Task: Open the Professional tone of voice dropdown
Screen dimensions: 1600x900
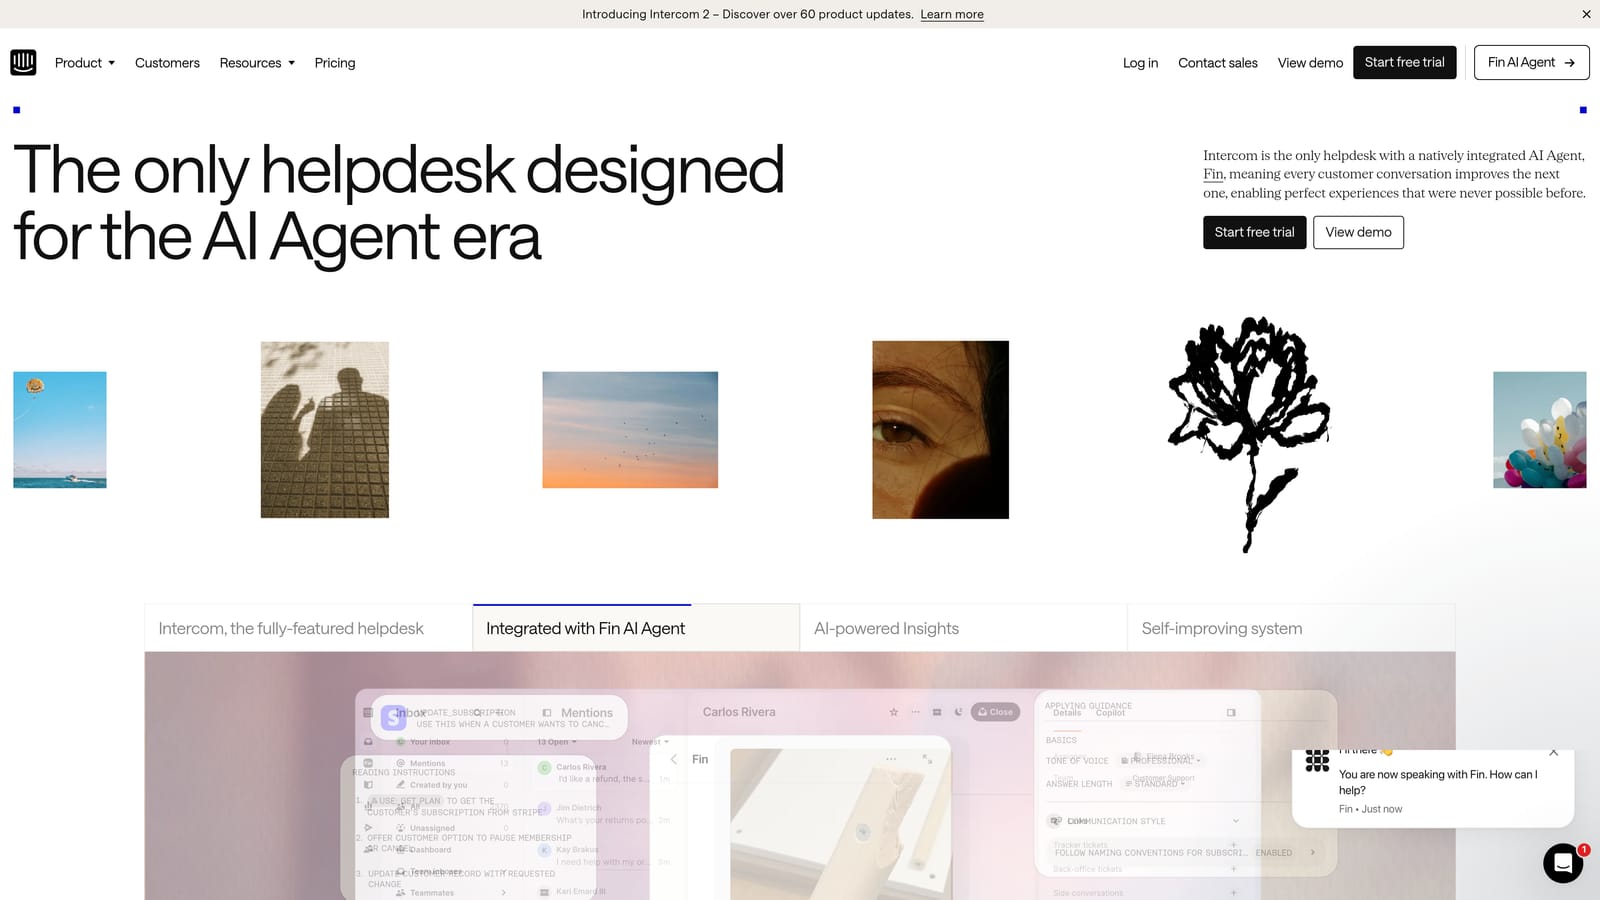Action: coord(1162,760)
